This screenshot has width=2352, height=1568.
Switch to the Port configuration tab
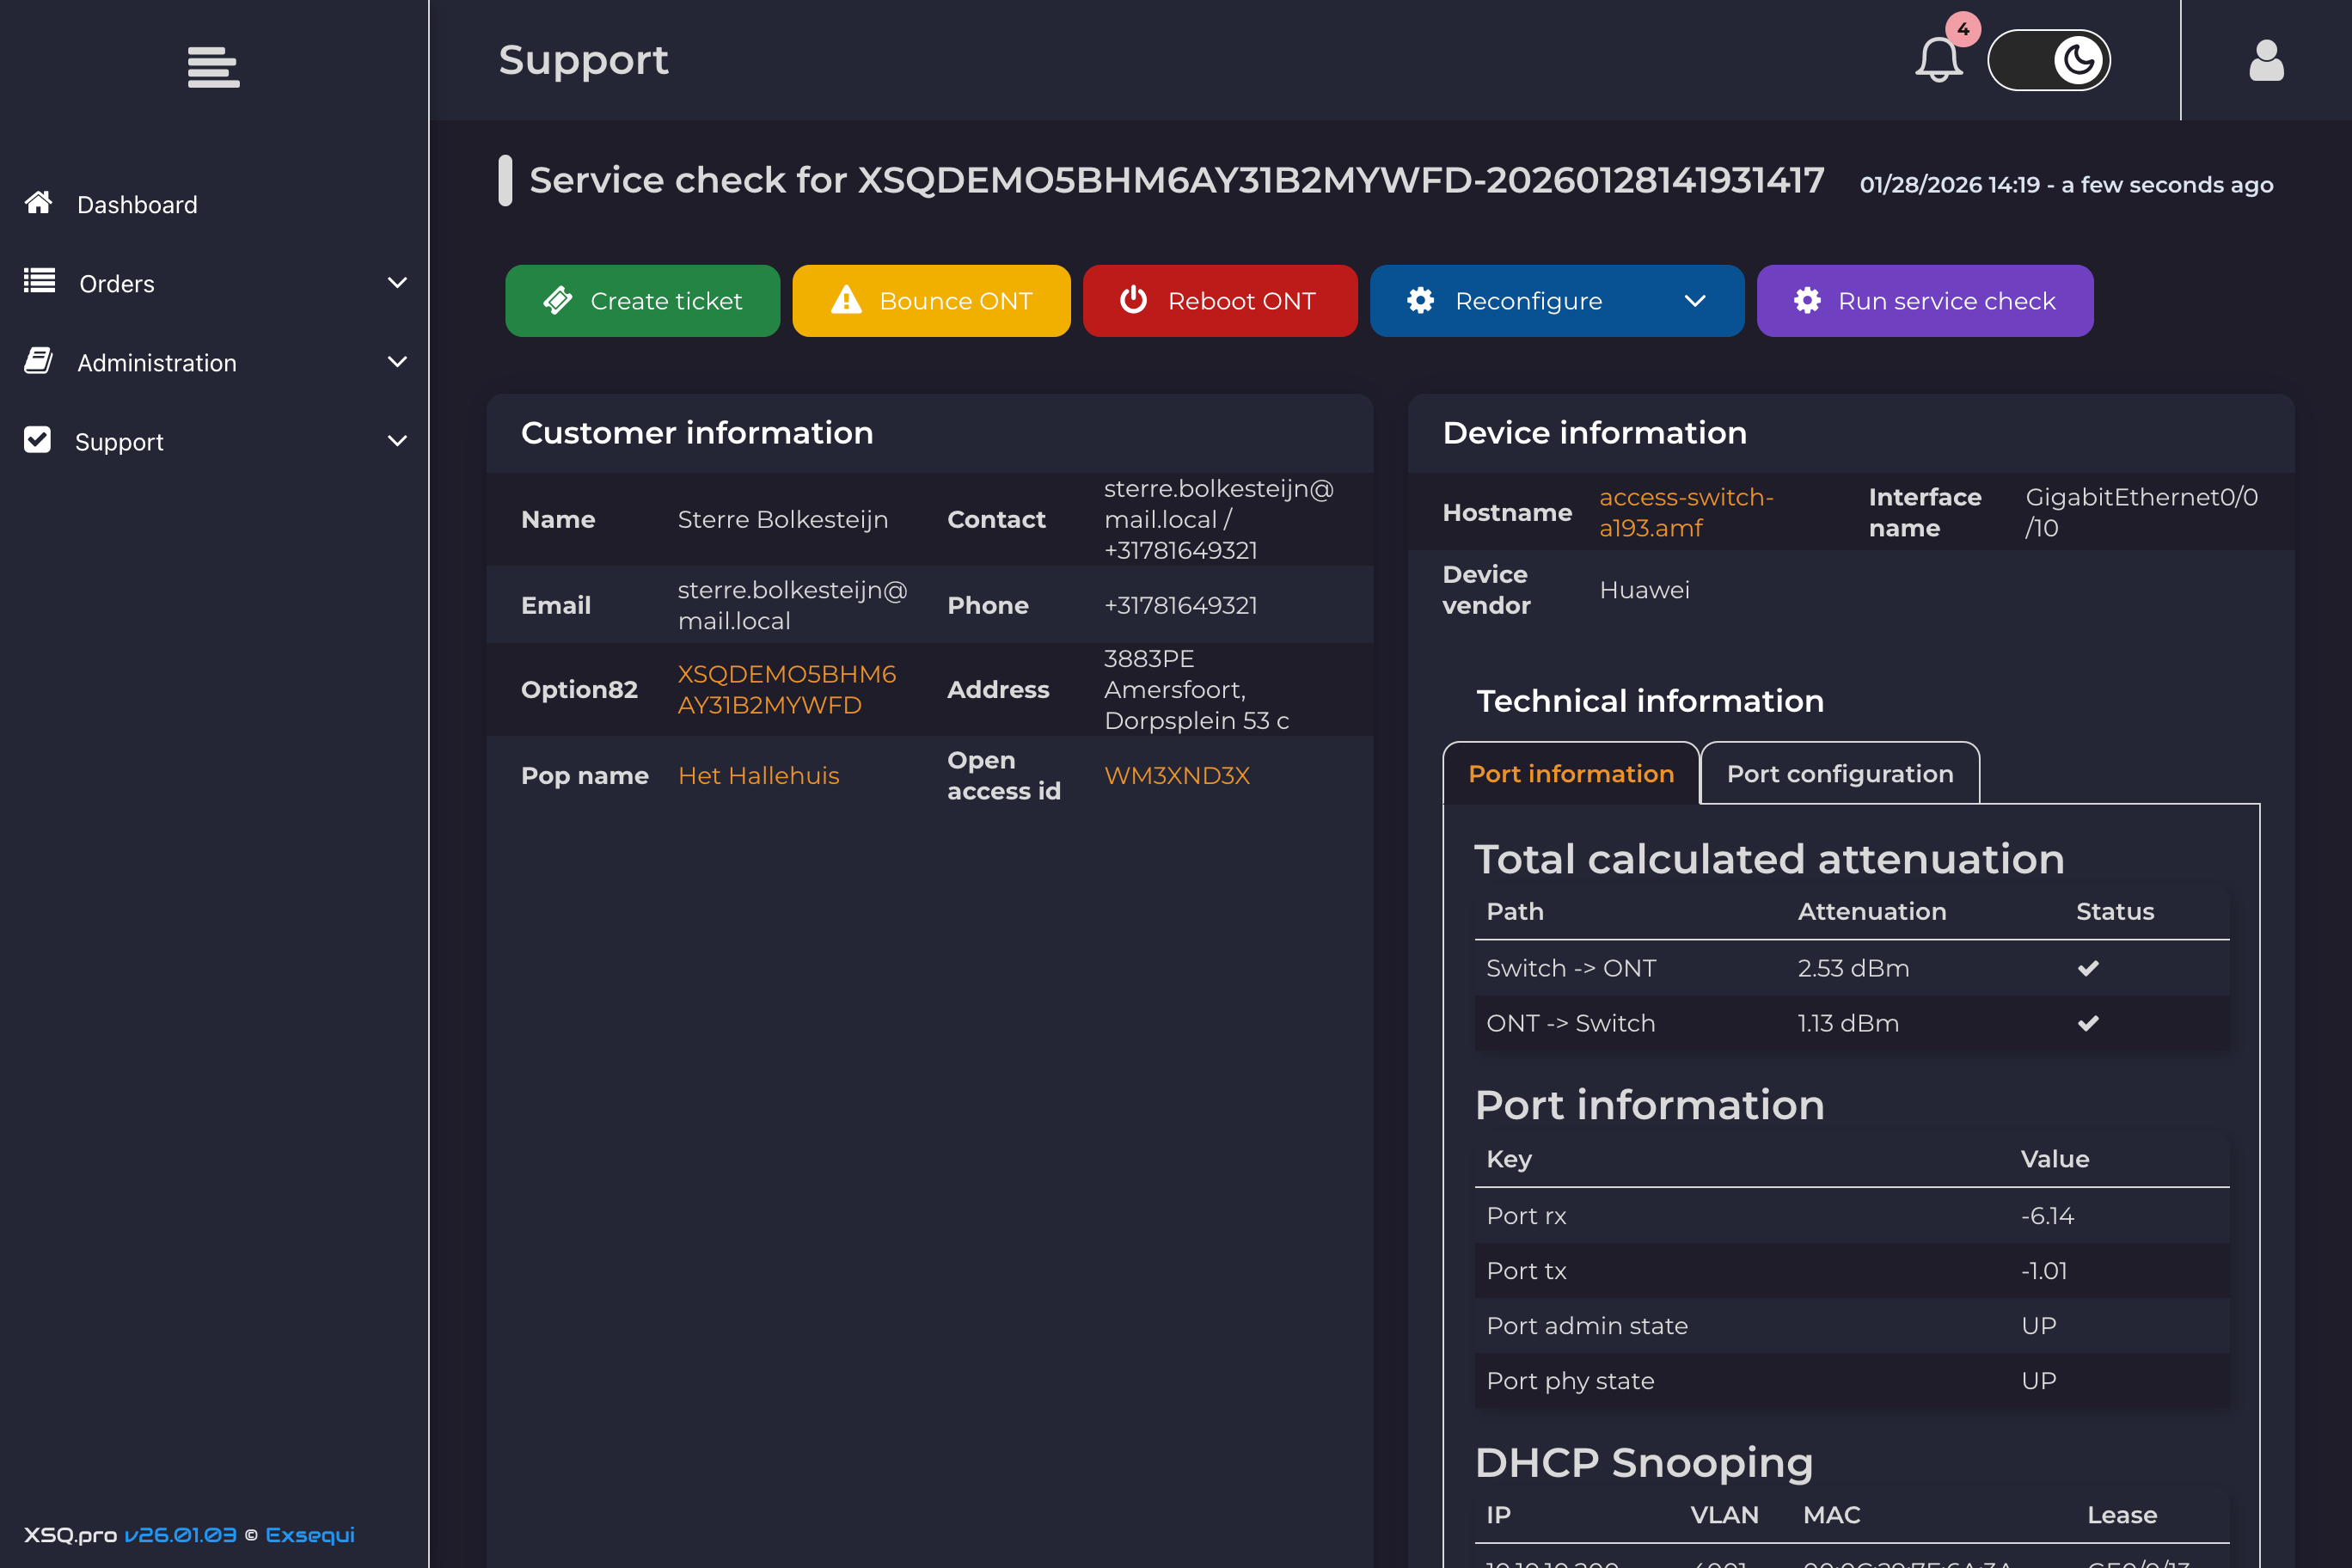click(x=1839, y=773)
